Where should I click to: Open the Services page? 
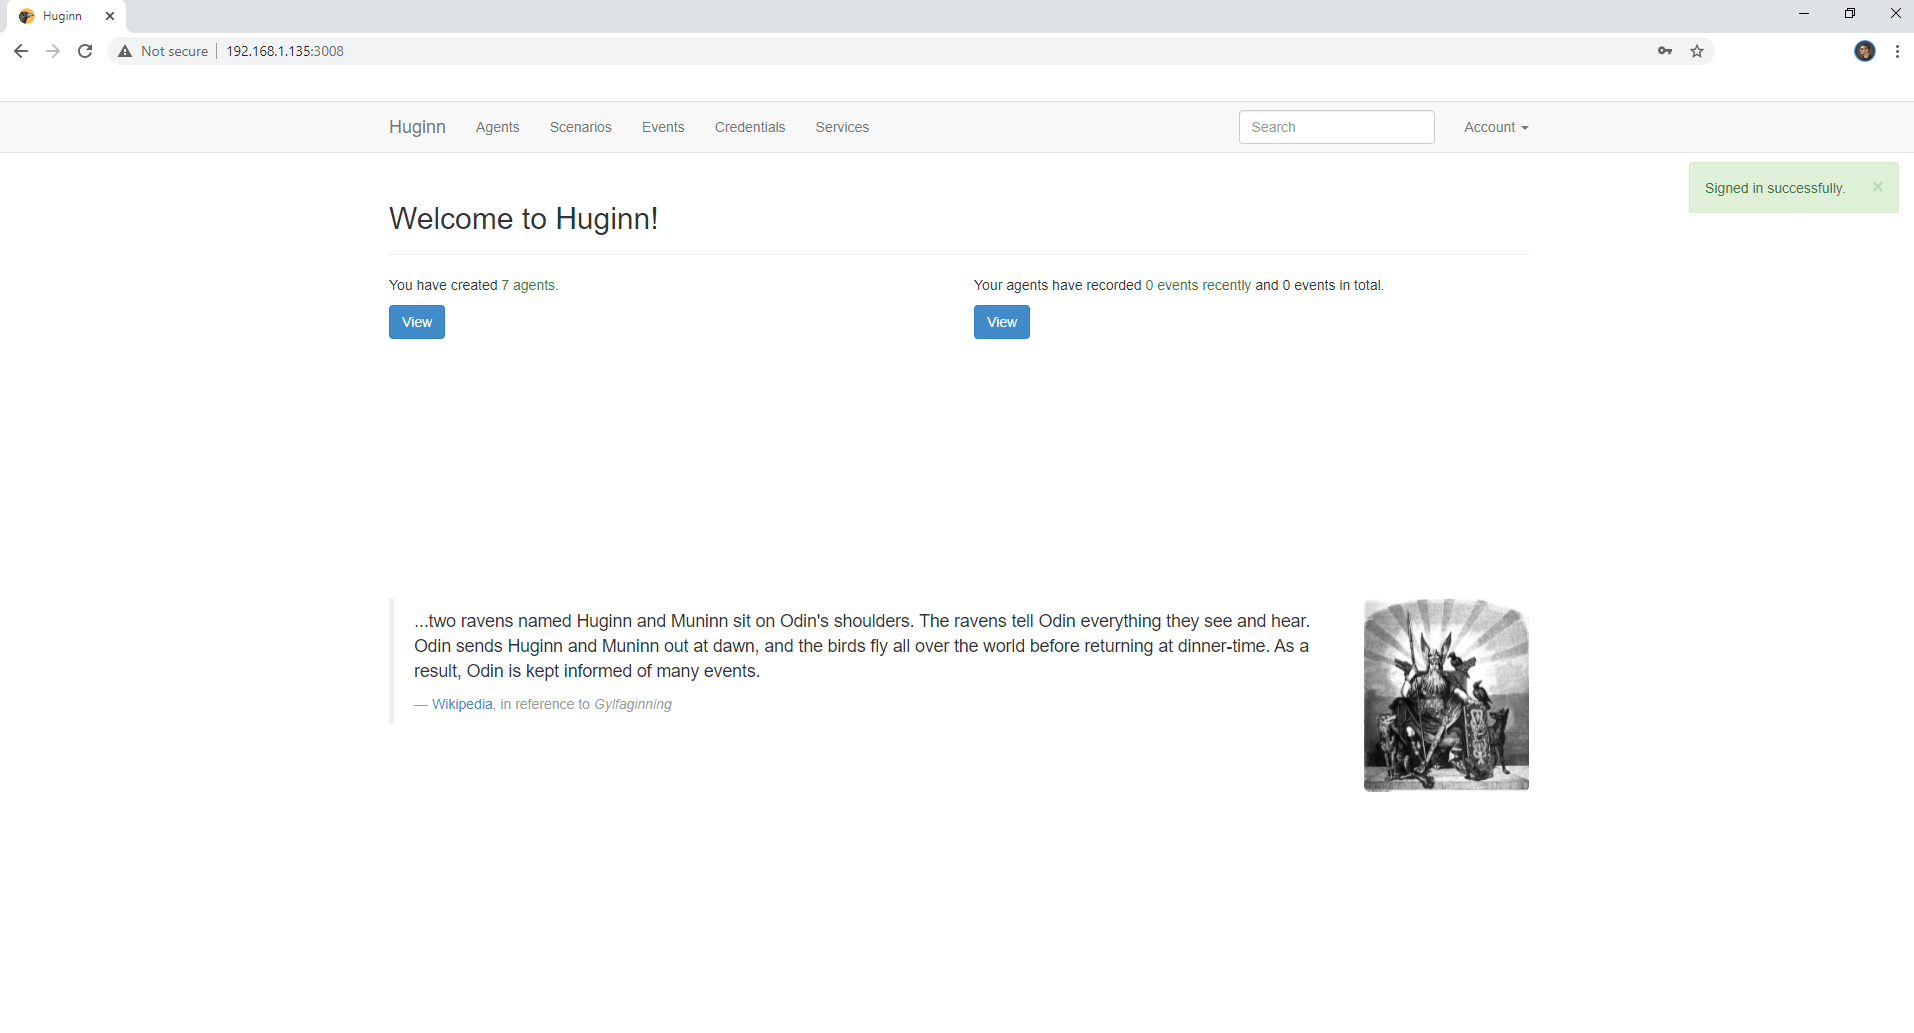[842, 127]
